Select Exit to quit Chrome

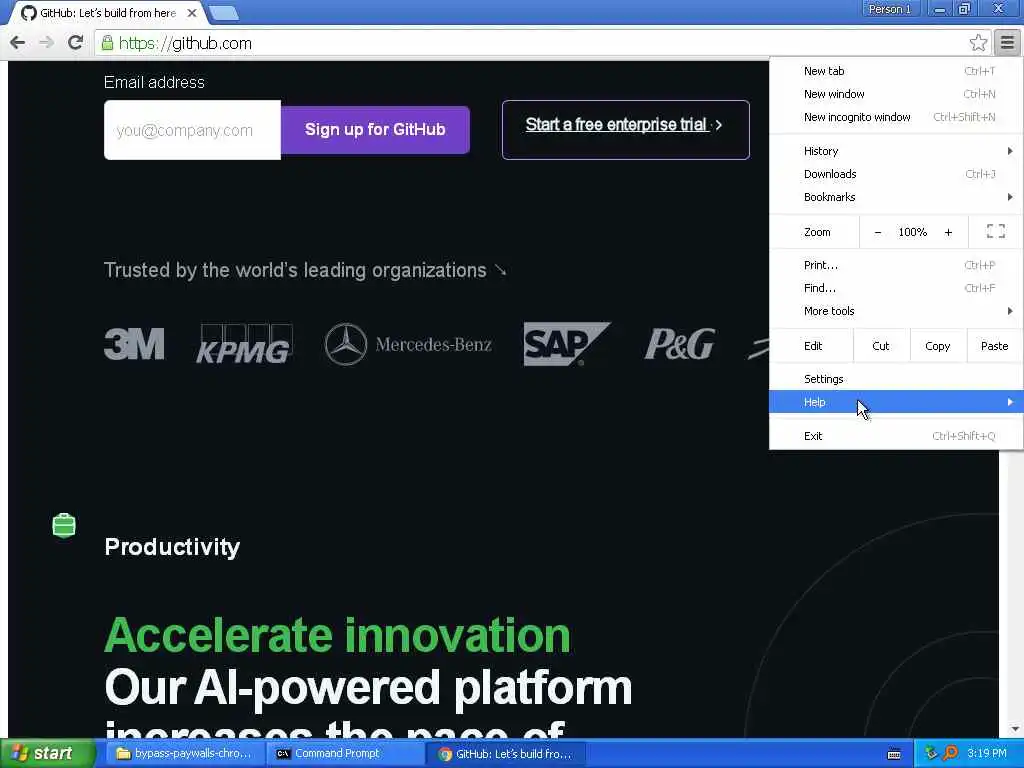(x=896, y=436)
